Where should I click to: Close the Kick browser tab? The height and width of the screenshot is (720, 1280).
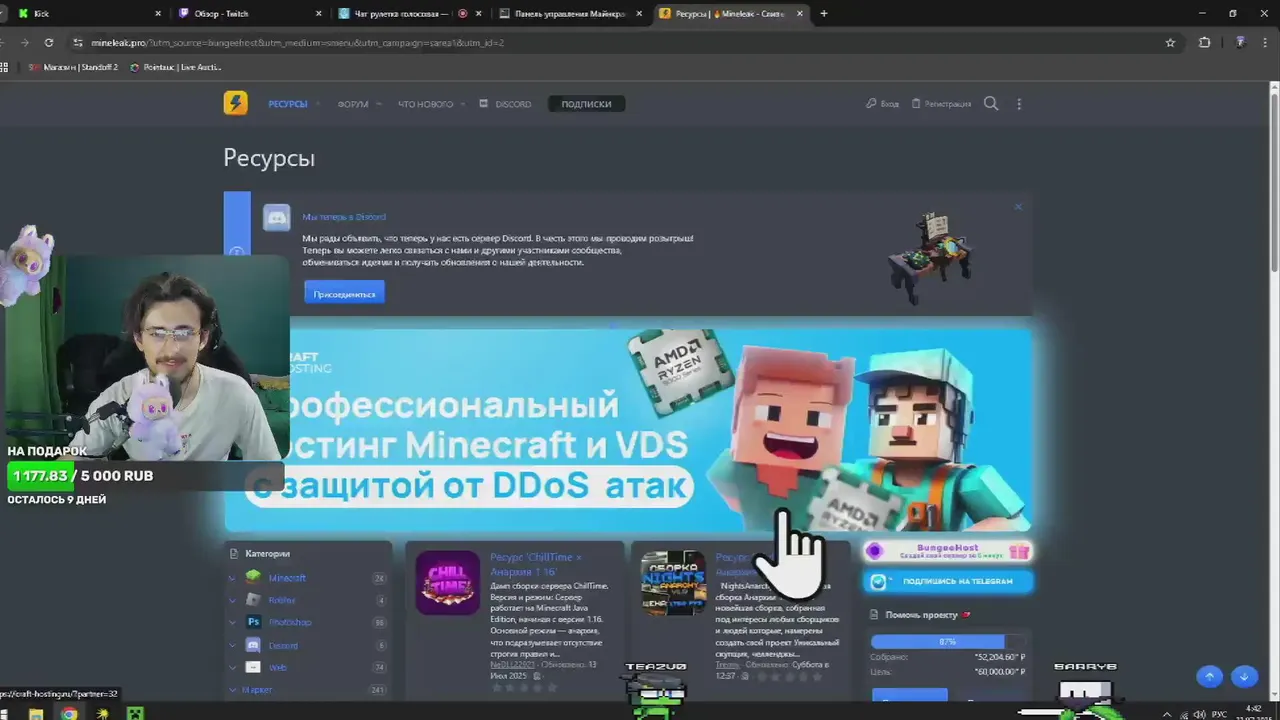click(158, 14)
